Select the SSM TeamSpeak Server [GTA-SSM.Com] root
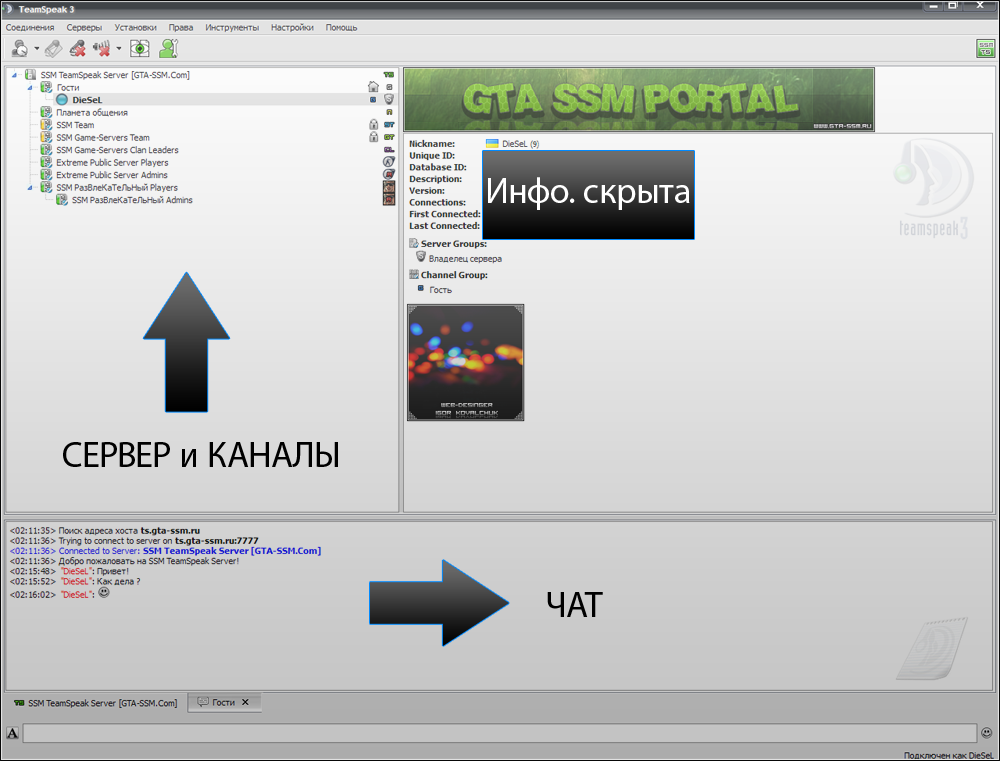Screen dimensions: 1000x761 [x=115, y=75]
